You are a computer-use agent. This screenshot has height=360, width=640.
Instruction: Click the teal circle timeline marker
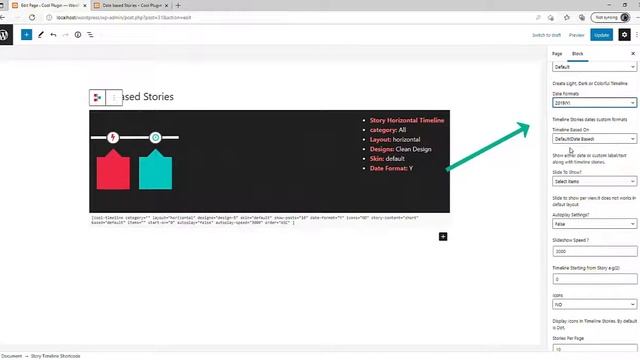pos(155,138)
